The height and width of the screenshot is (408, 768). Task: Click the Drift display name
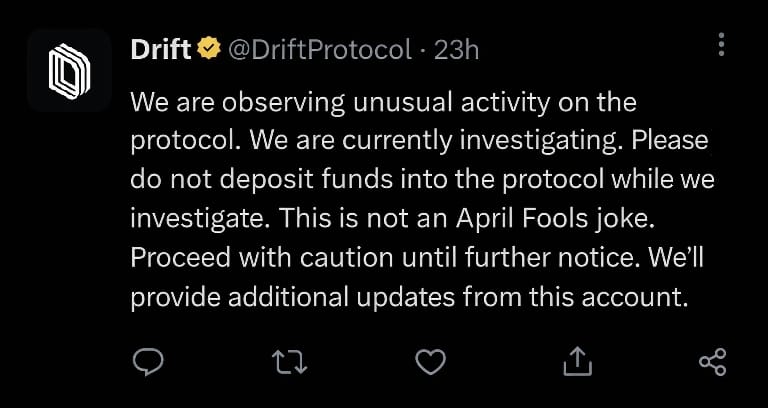(x=160, y=49)
